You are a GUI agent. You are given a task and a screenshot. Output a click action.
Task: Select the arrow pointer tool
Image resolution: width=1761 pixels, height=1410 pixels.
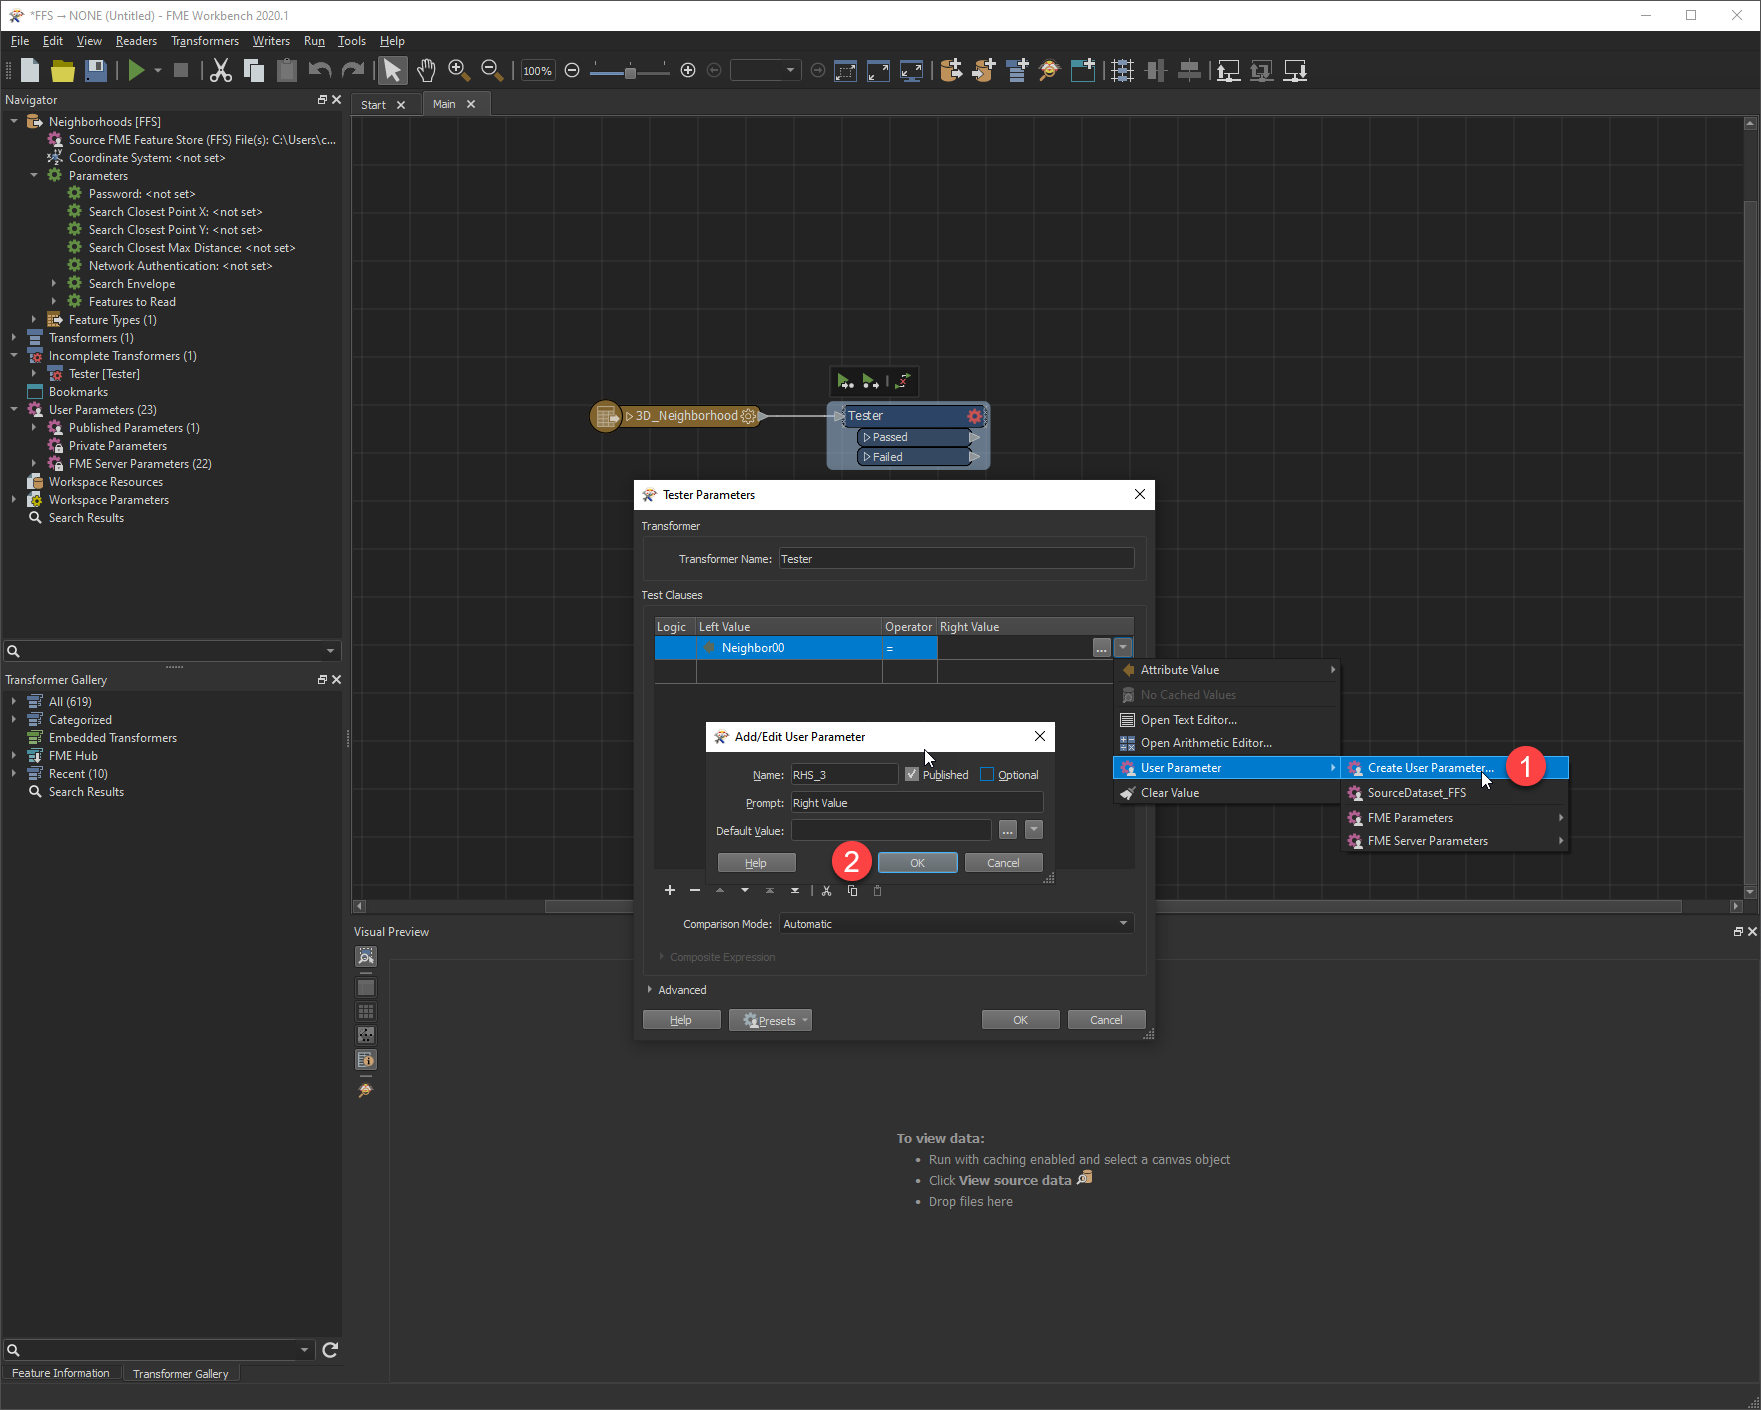(392, 70)
